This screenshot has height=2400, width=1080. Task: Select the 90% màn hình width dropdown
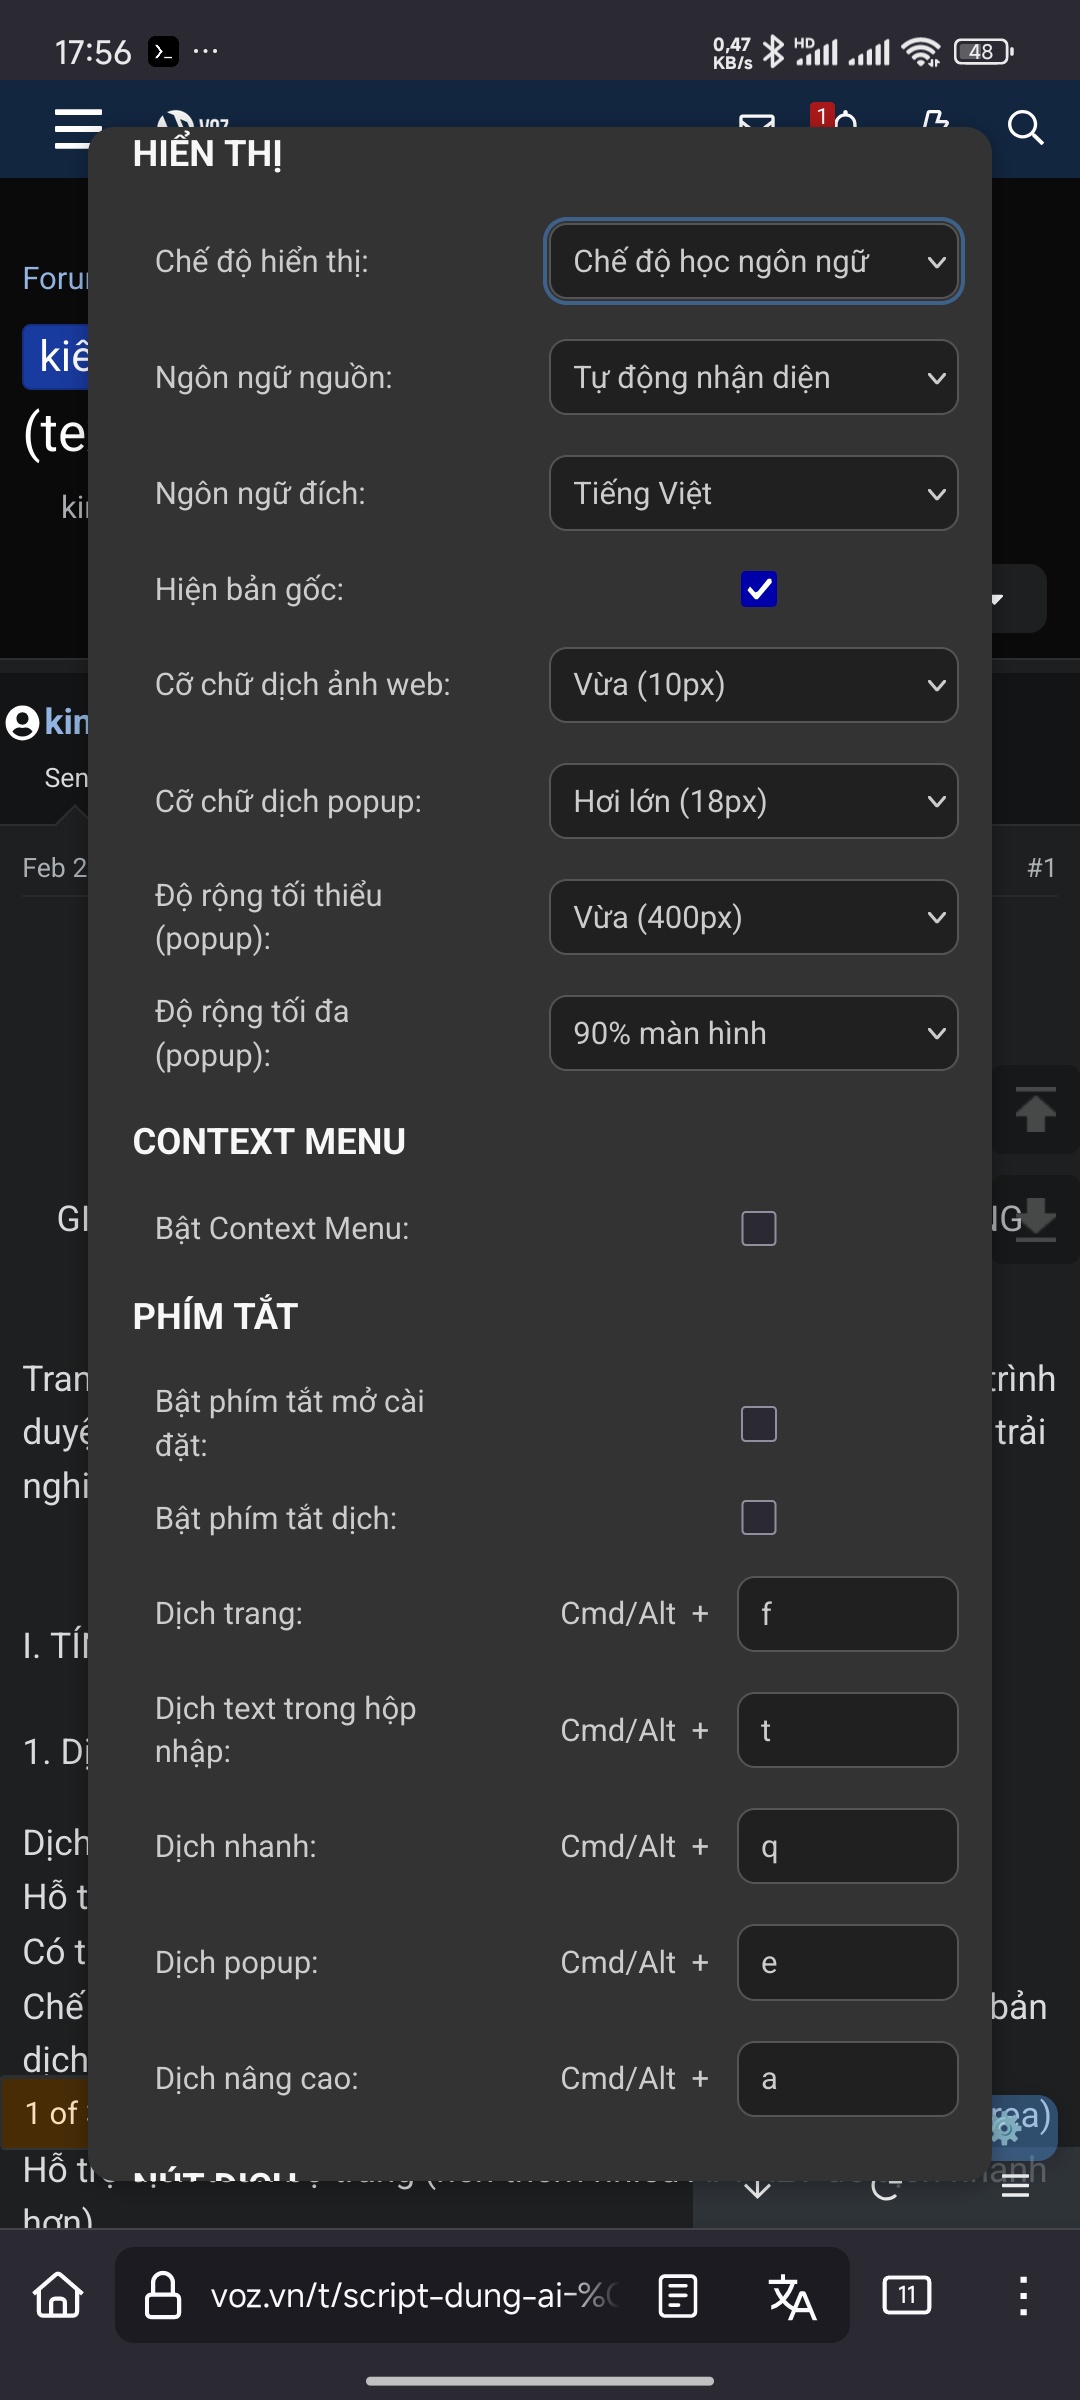pos(754,1033)
